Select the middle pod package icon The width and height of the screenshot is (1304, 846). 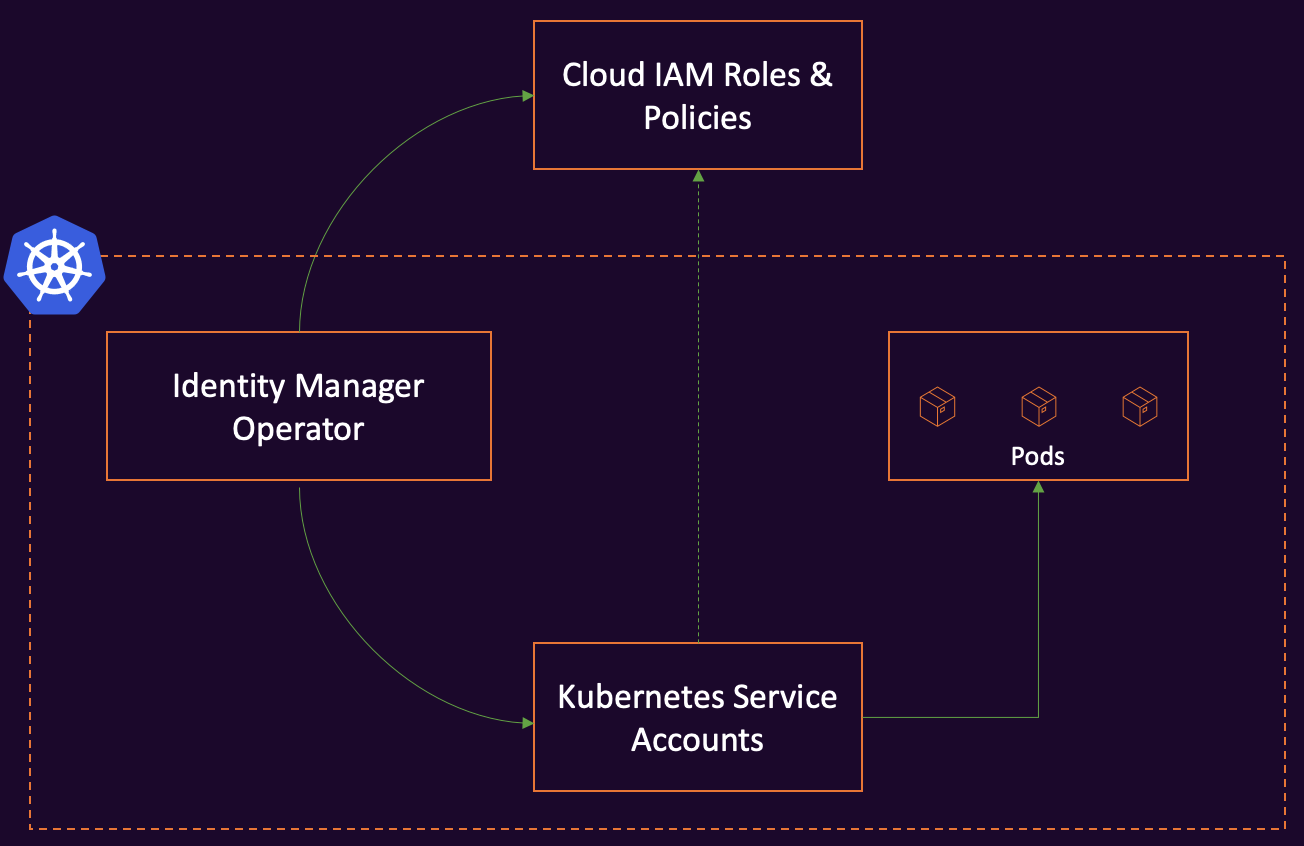[1038, 407]
